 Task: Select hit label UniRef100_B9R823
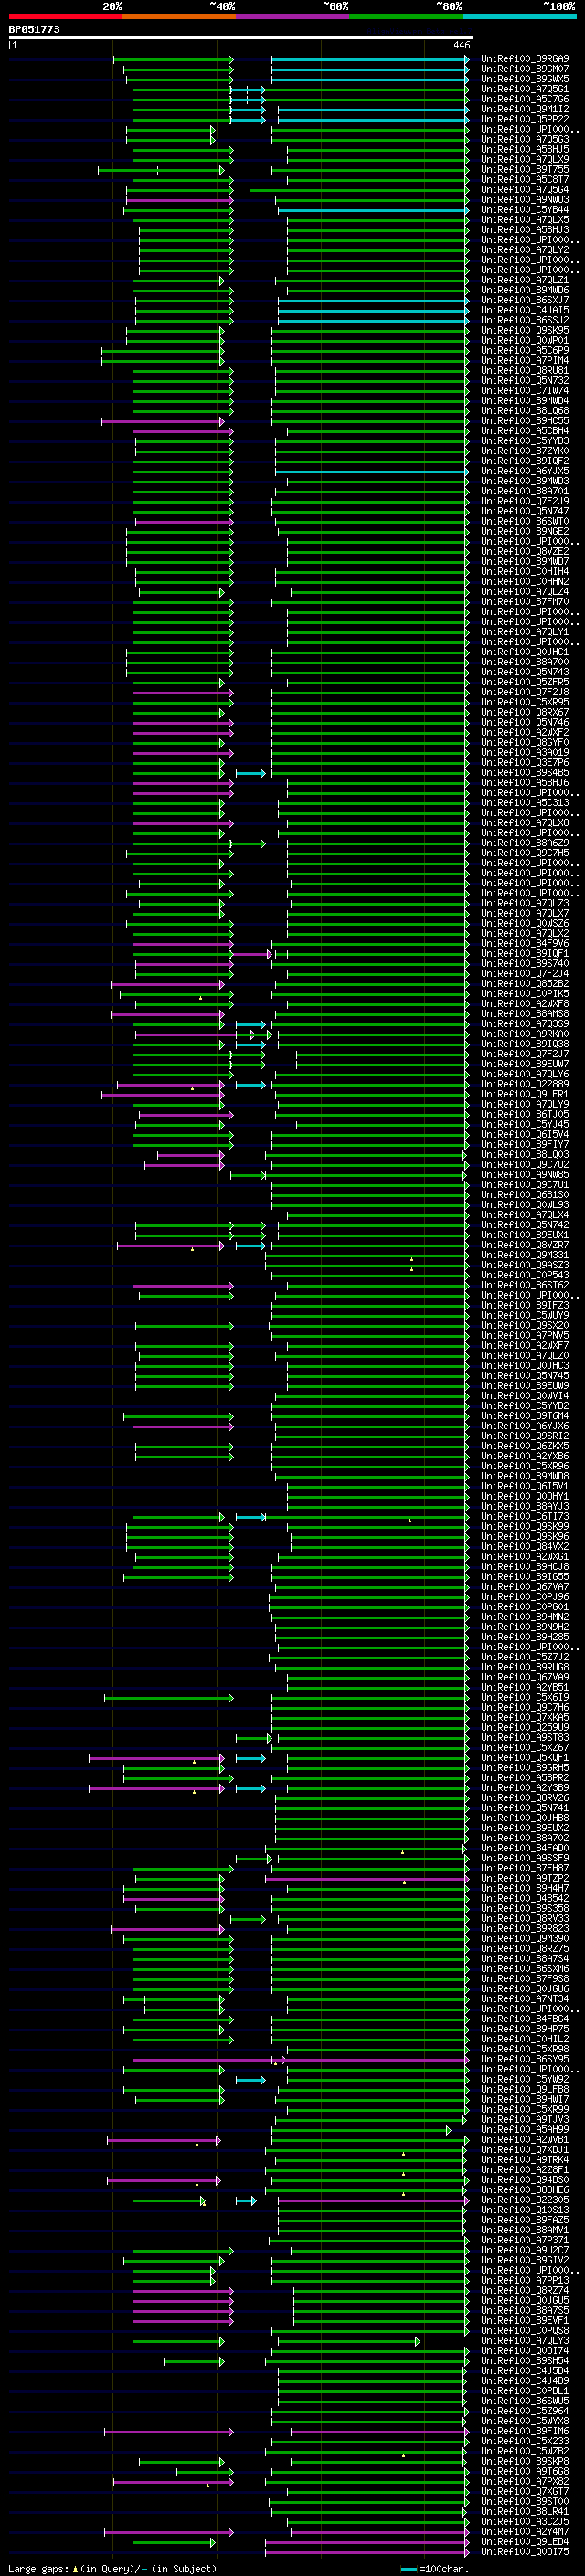525,1927
